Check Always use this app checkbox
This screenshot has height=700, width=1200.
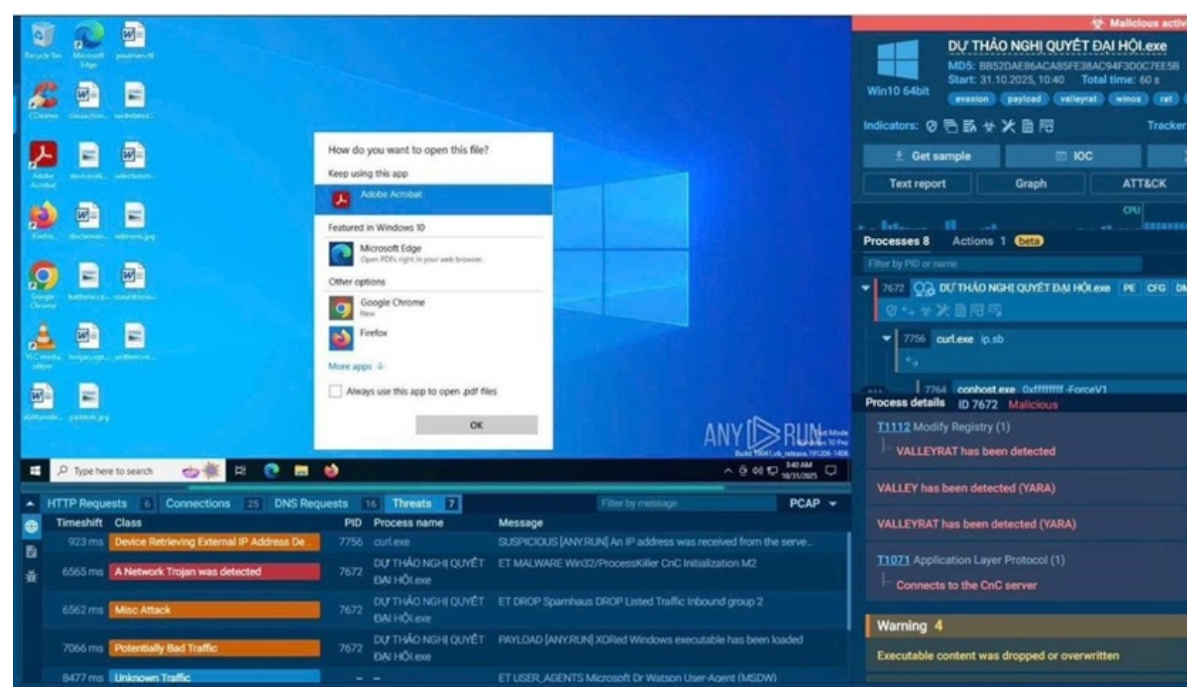pyautogui.click(x=335, y=392)
